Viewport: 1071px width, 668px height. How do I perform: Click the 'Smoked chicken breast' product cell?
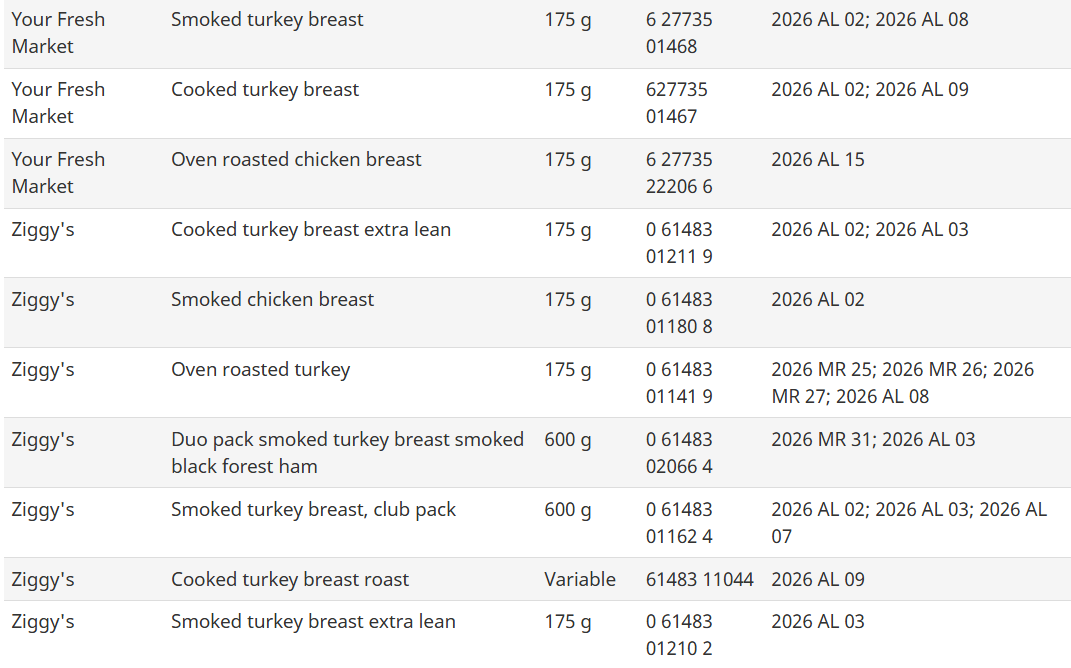pyautogui.click(x=272, y=300)
